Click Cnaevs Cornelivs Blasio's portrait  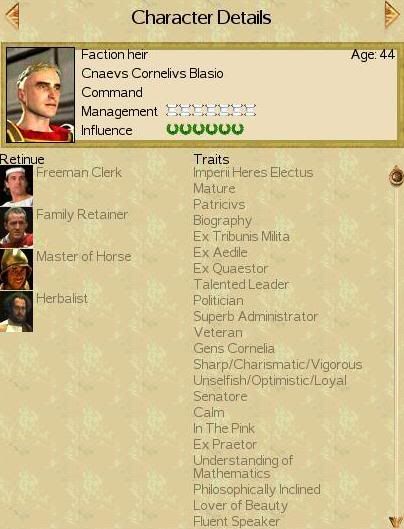pyautogui.click(x=40, y=95)
